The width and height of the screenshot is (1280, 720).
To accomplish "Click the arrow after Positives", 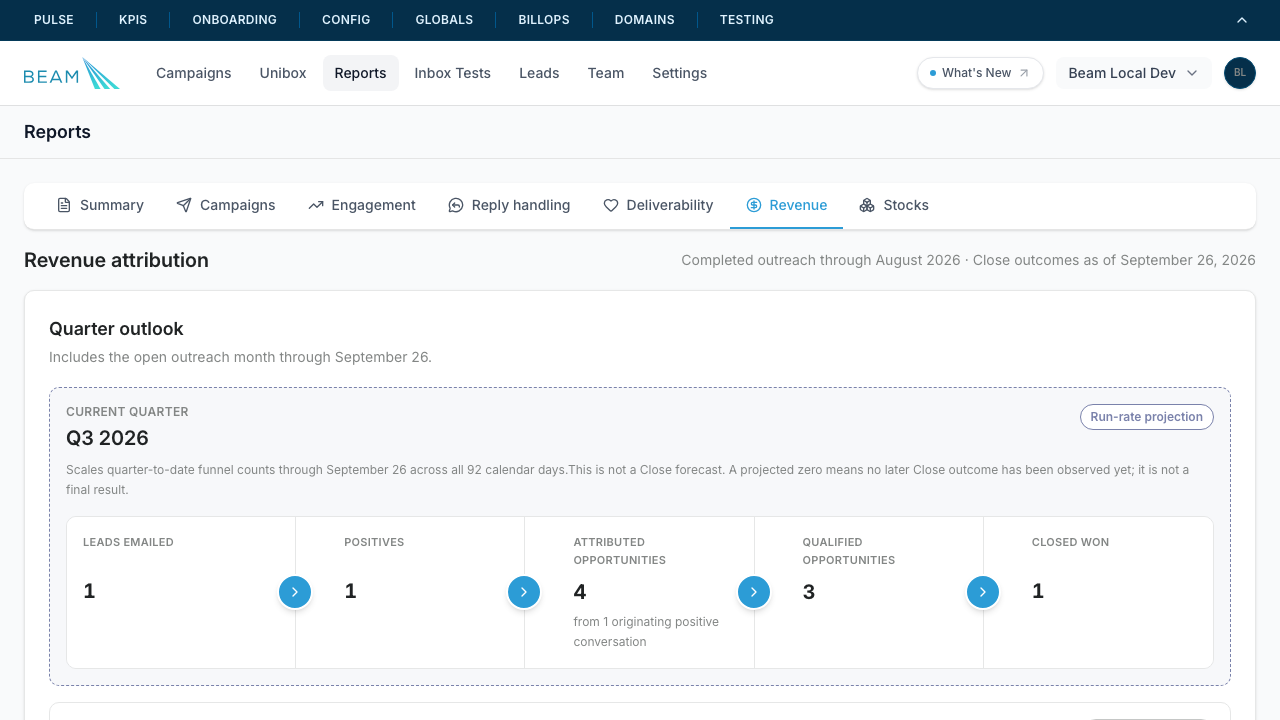I will 524,592.
